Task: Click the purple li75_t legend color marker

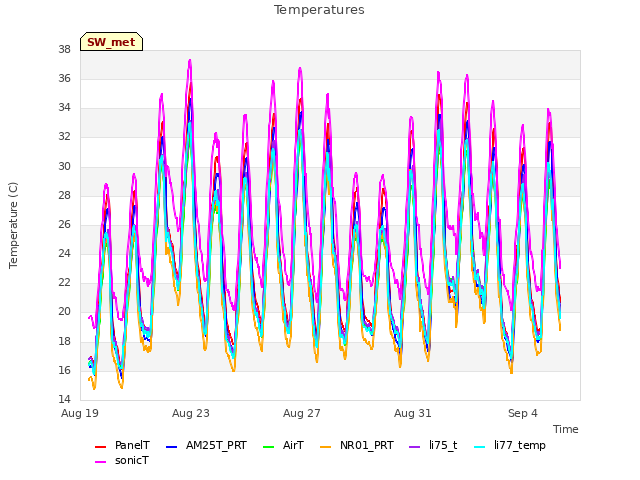Action: coord(415,447)
